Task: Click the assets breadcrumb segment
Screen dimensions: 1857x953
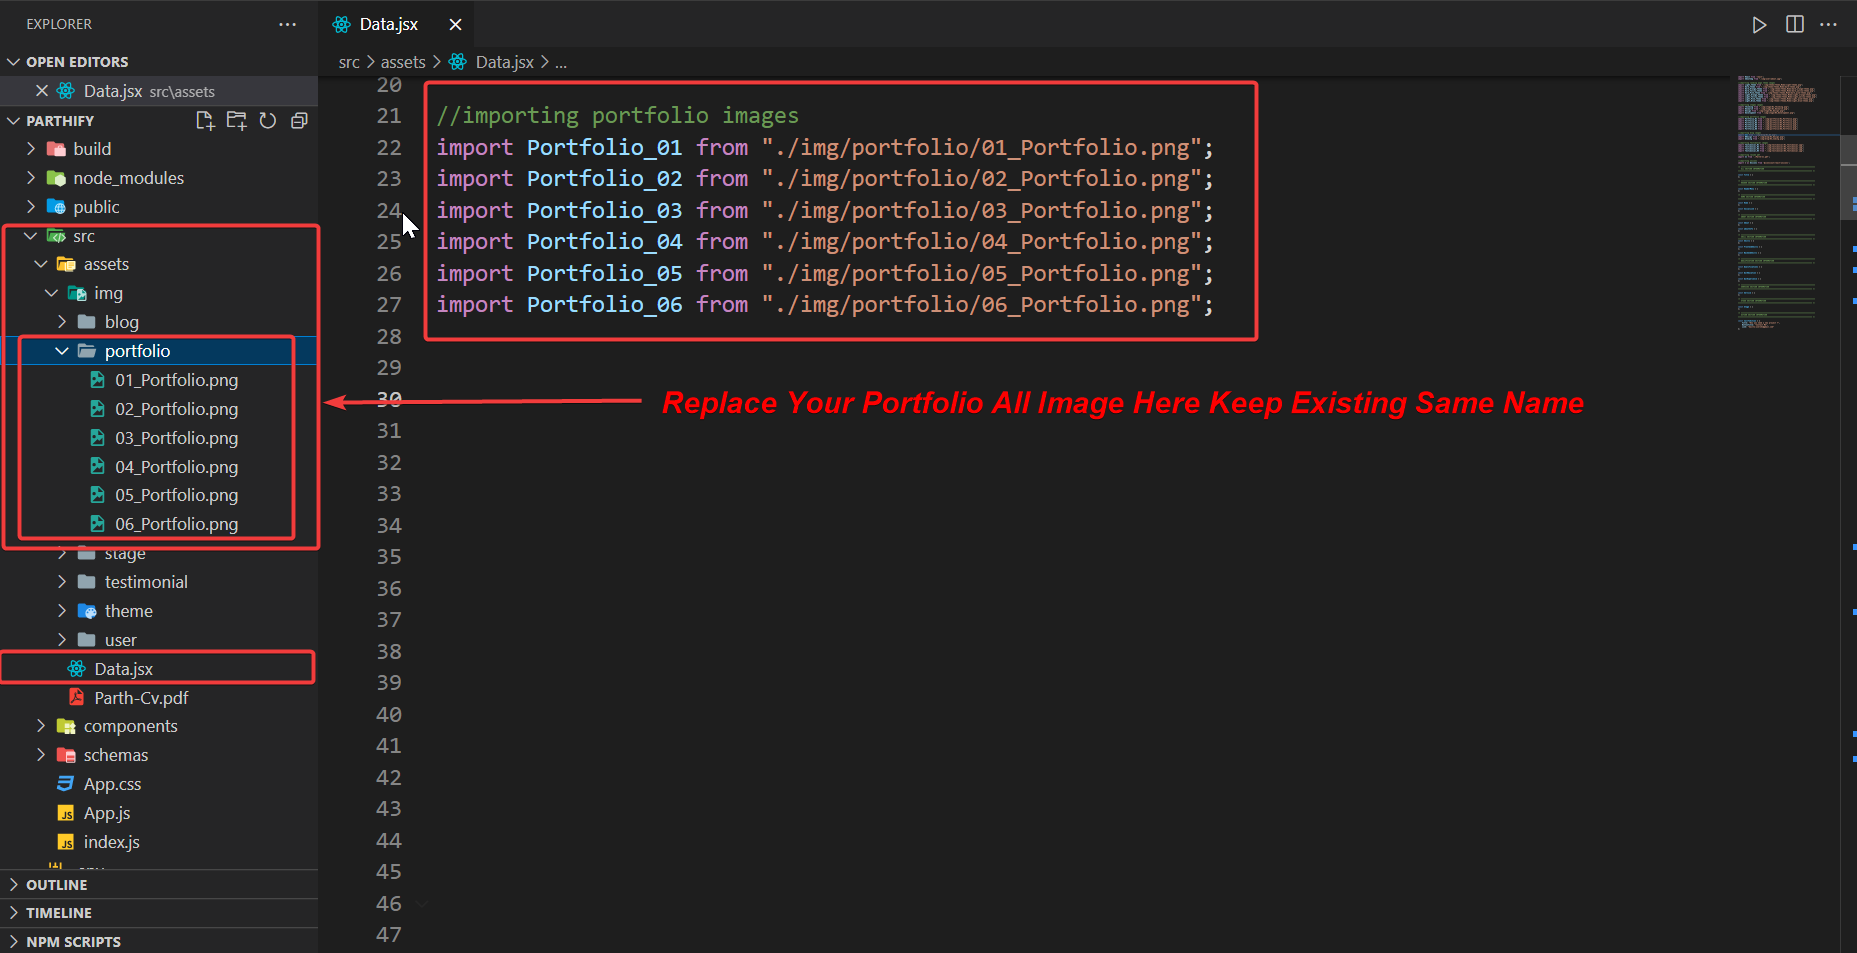Action: (x=403, y=62)
